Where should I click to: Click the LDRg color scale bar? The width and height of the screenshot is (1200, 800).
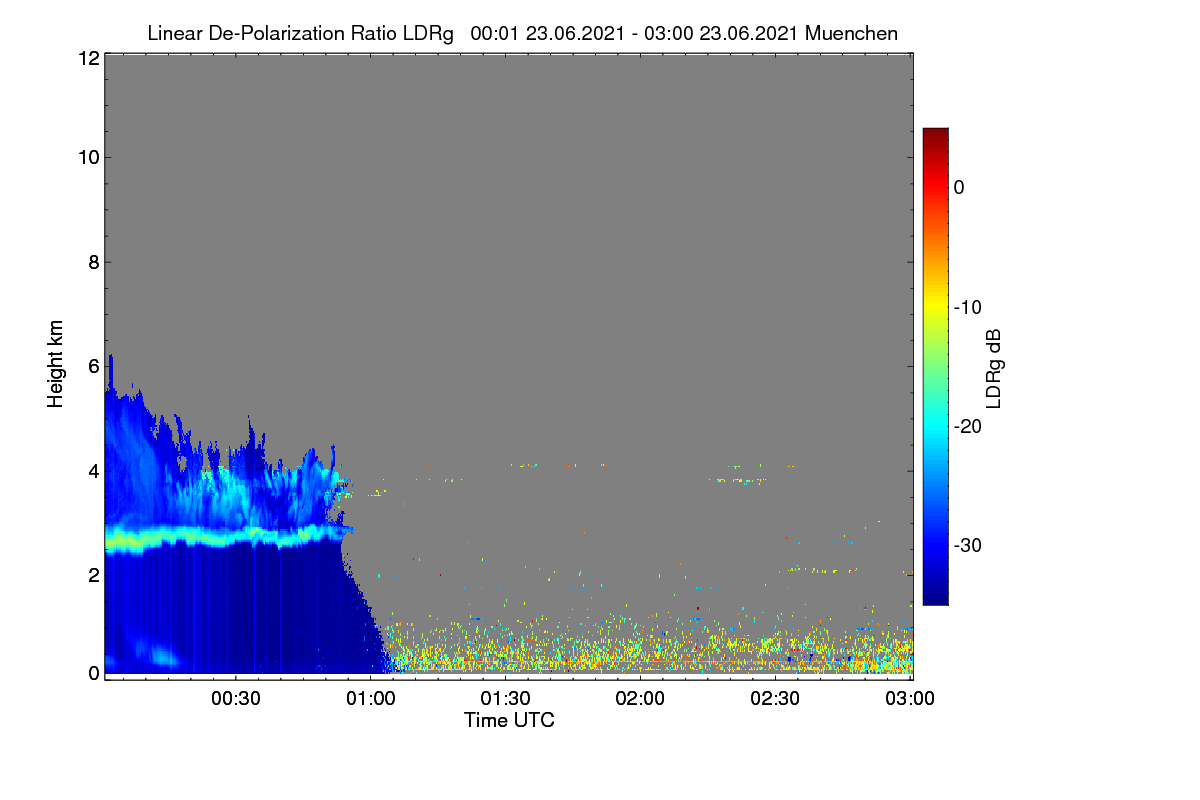click(935, 366)
